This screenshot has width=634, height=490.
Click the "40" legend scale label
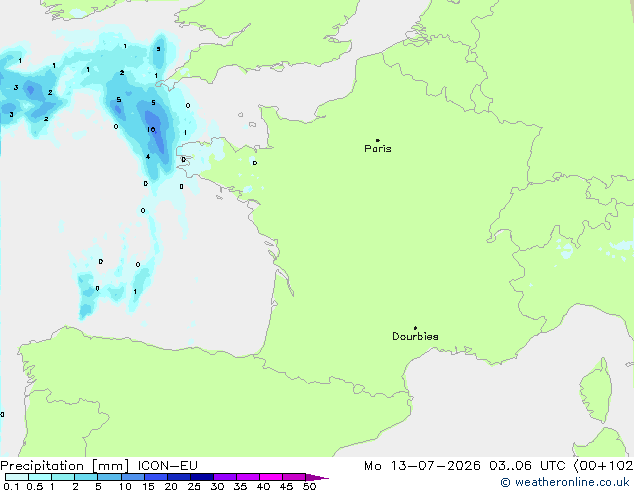click(x=263, y=486)
